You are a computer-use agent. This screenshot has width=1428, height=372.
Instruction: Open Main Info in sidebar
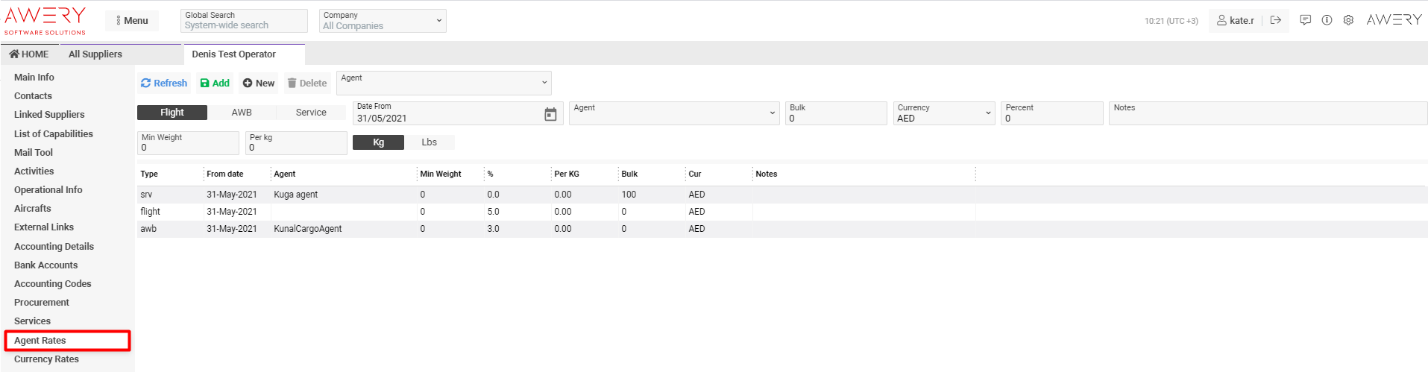tap(34, 77)
